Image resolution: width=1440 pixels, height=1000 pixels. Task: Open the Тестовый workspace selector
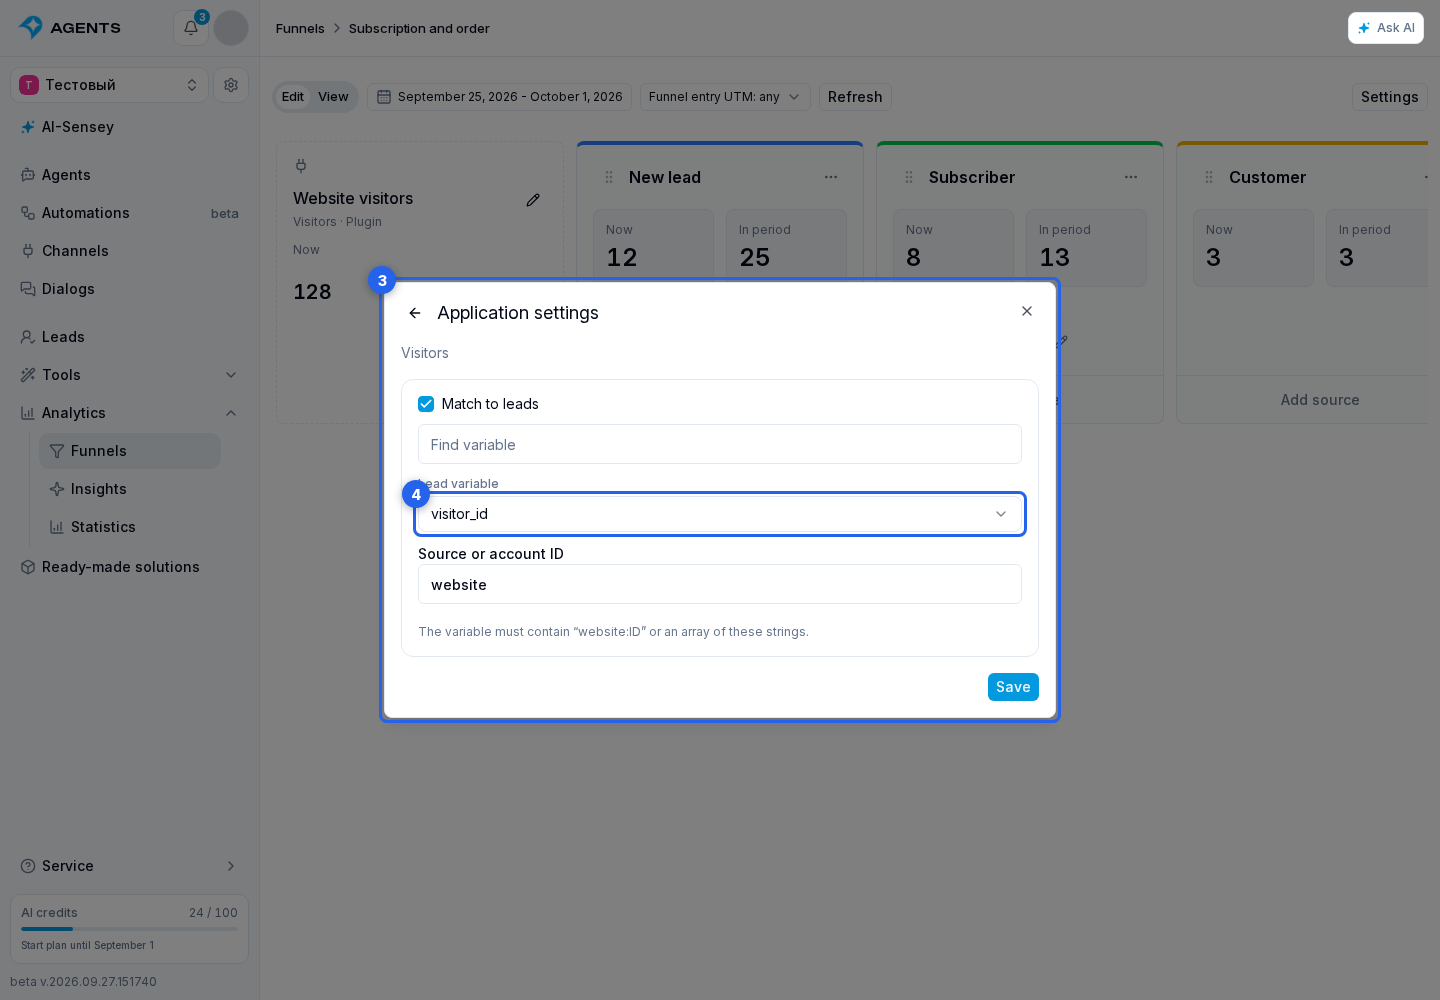click(x=110, y=85)
